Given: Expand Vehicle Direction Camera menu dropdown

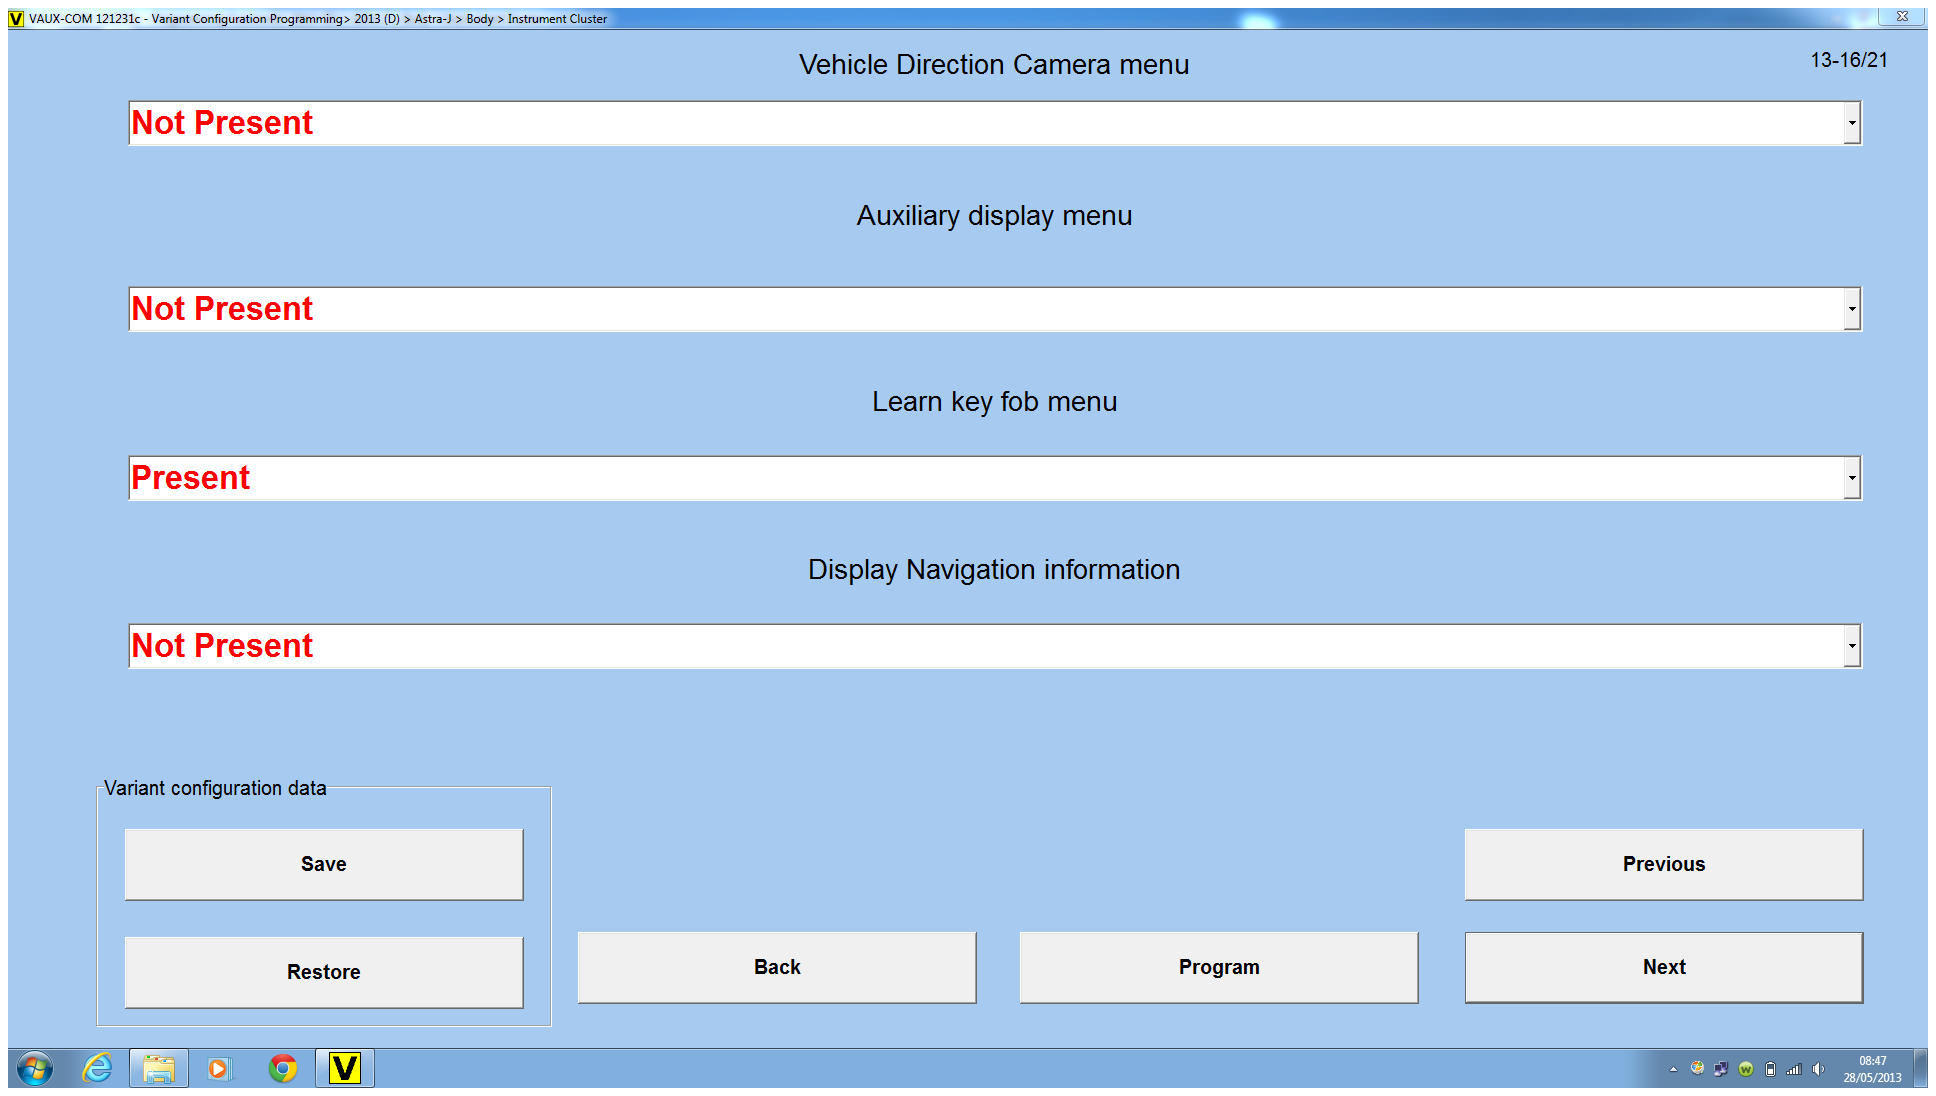Looking at the screenshot, I should tap(1851, 123).
